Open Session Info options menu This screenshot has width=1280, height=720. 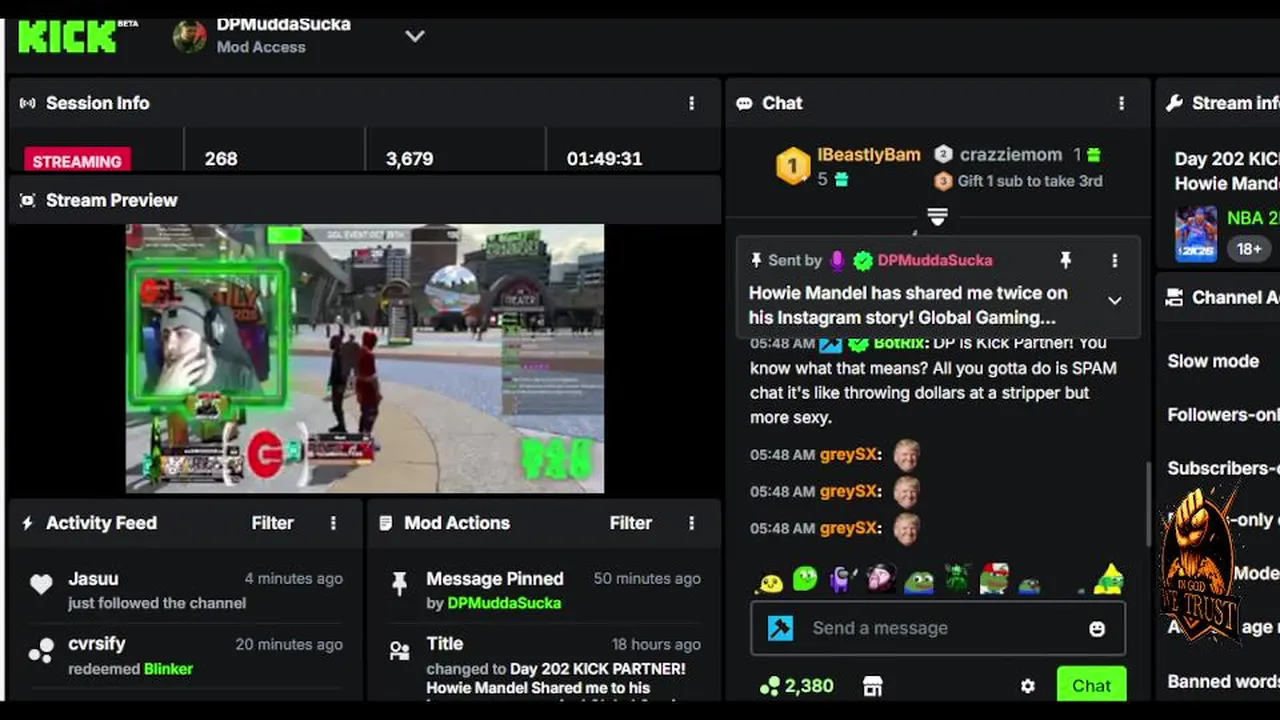[691, 103]
